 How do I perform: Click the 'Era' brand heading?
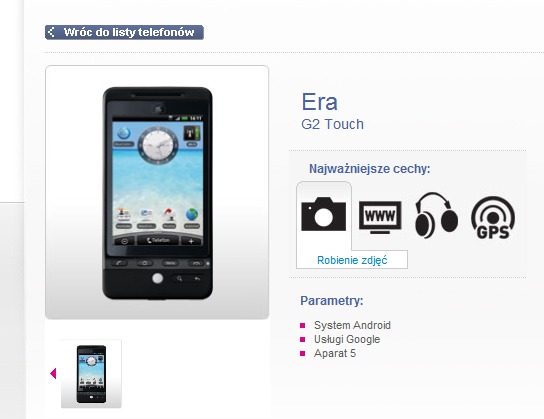tap(319, 102)
